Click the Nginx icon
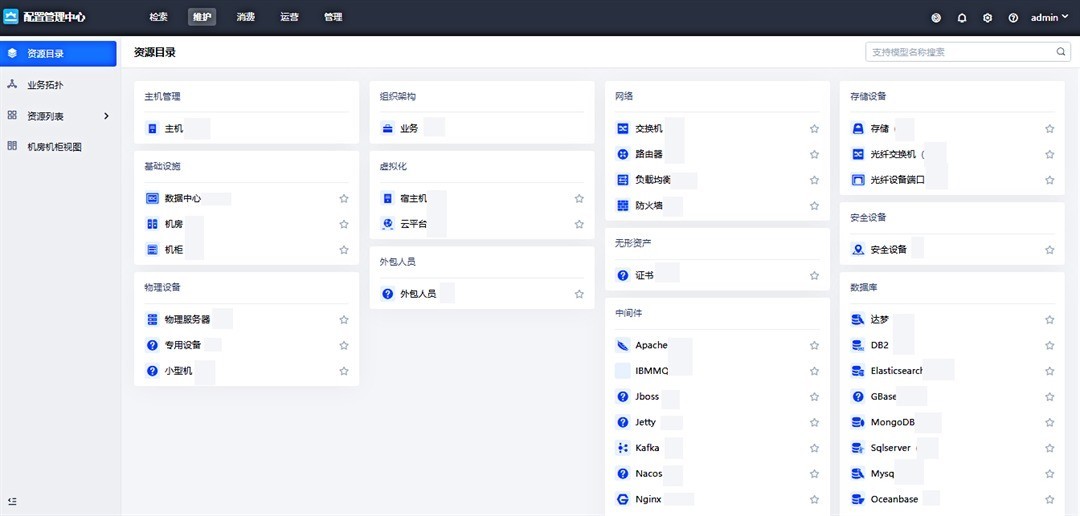Image resolution: width=1080 pixels, height=516 pixels. pos(622,499)
